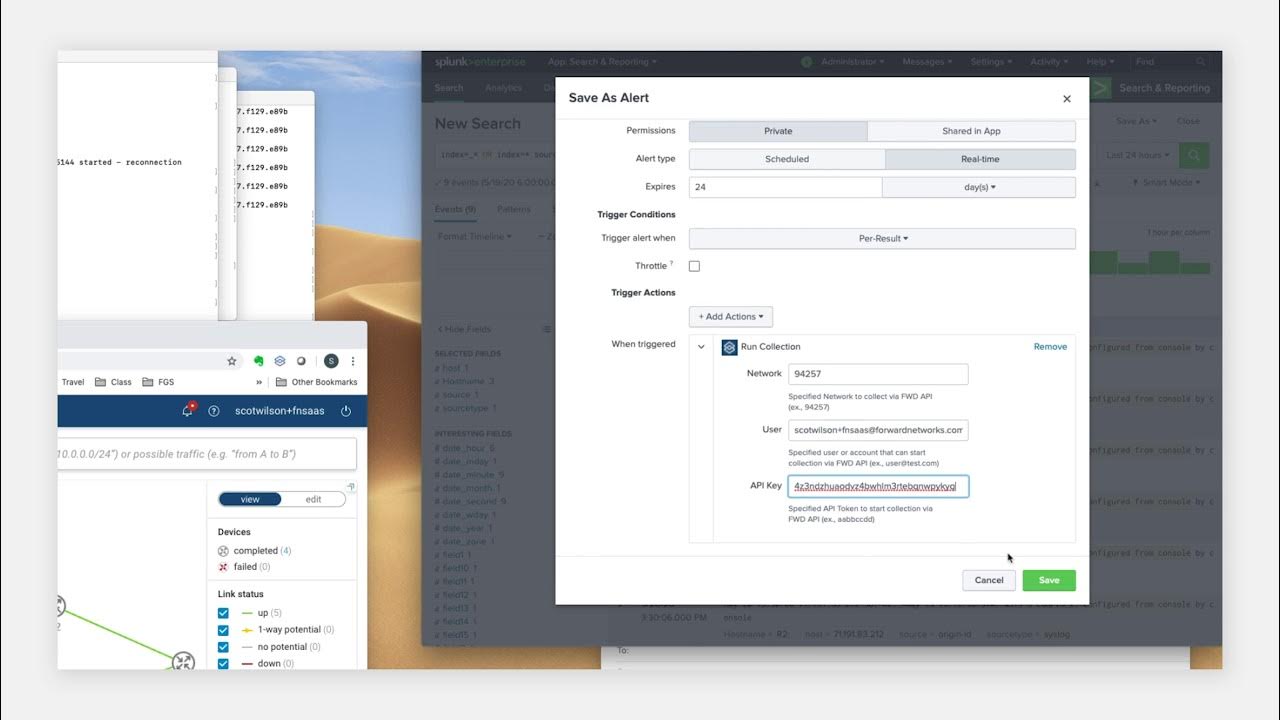
Task: Open browser profile avatar S
Action: coord(331,361)
